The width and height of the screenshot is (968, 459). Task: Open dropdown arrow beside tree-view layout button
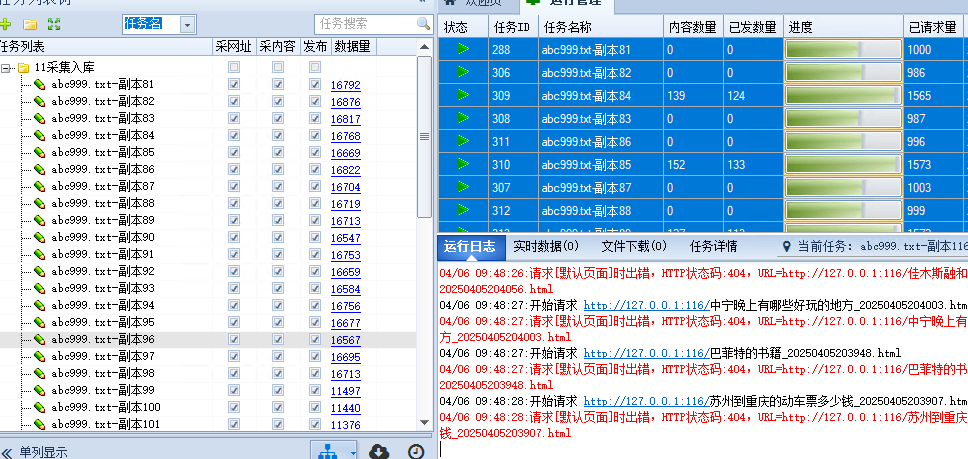pyautogui.click(x=353, y=452)
